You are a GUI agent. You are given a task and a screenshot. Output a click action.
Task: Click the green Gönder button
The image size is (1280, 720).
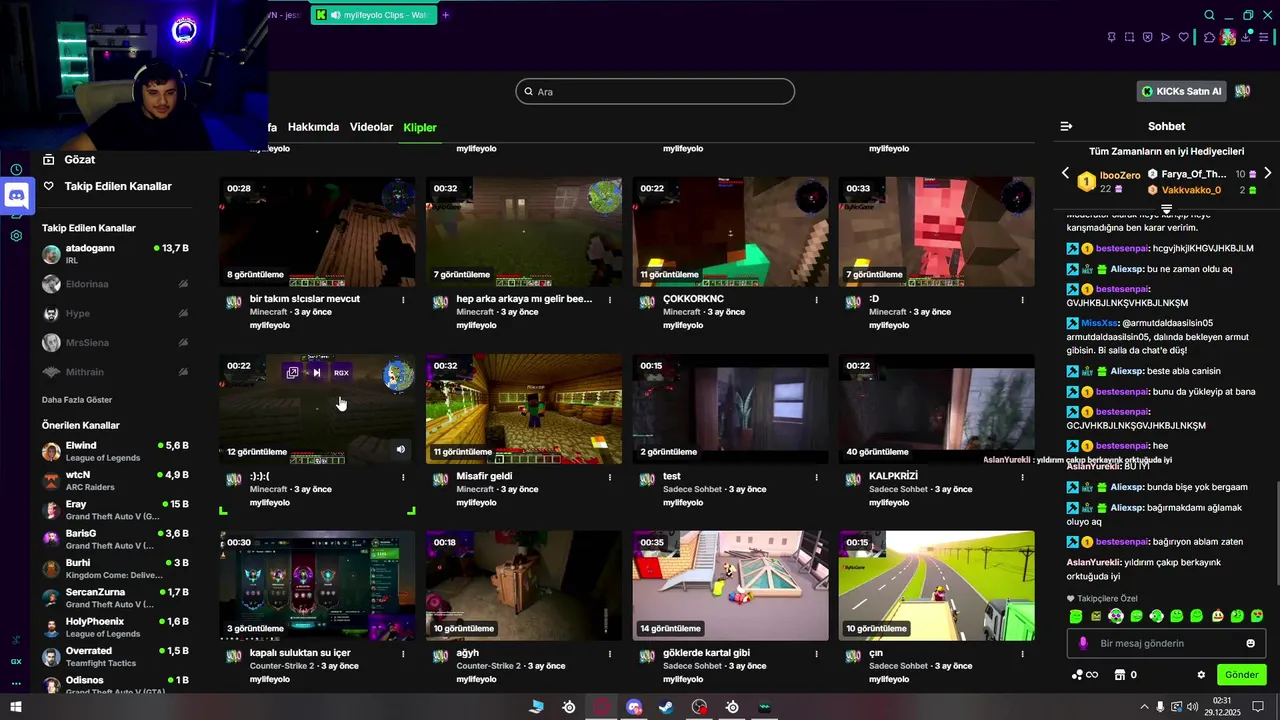(1241, 675)
